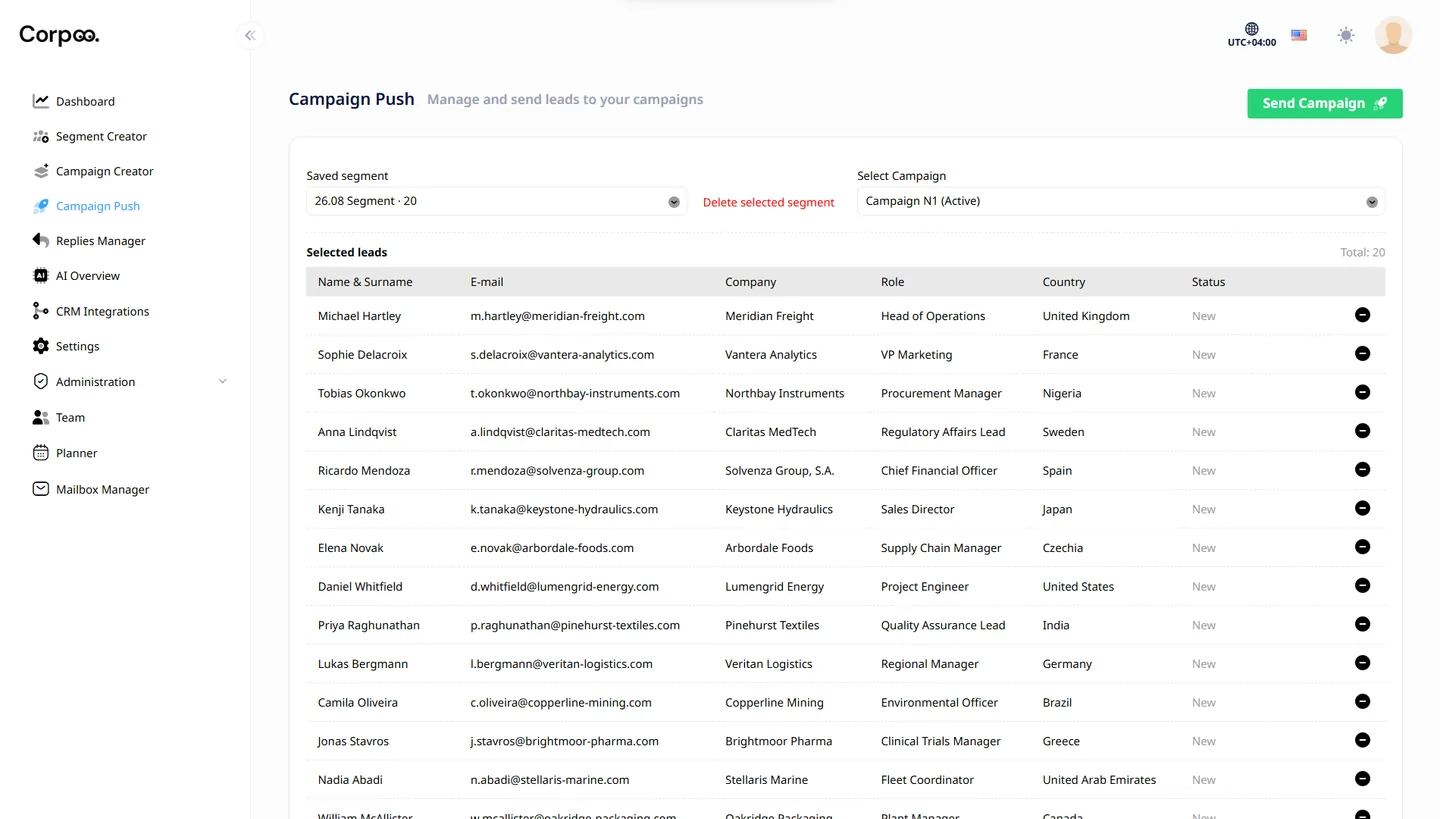Remove Anna Lindqvist using minus icon
The width and height of the screenshot is (1440, 819).
point(1362,431)
